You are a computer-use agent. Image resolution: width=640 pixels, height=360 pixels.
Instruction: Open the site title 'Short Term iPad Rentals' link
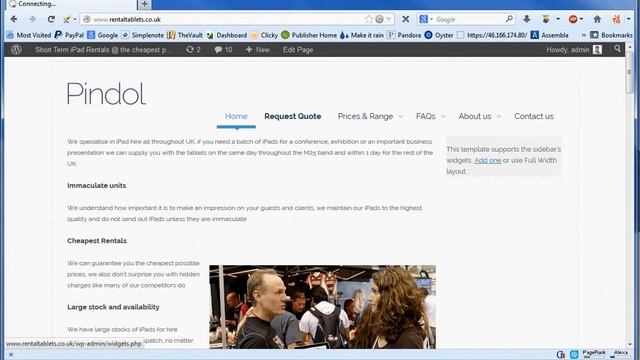tap(104, 50)
